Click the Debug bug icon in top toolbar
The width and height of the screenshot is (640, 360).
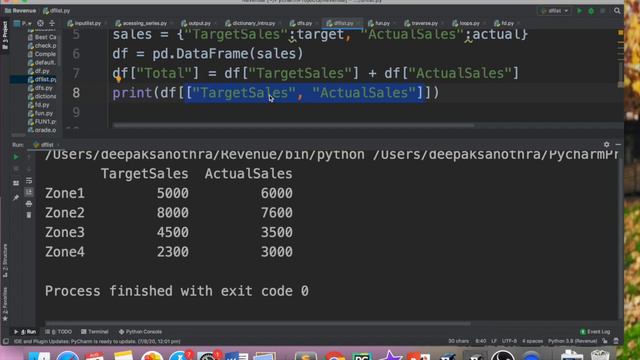click(591, 11)
